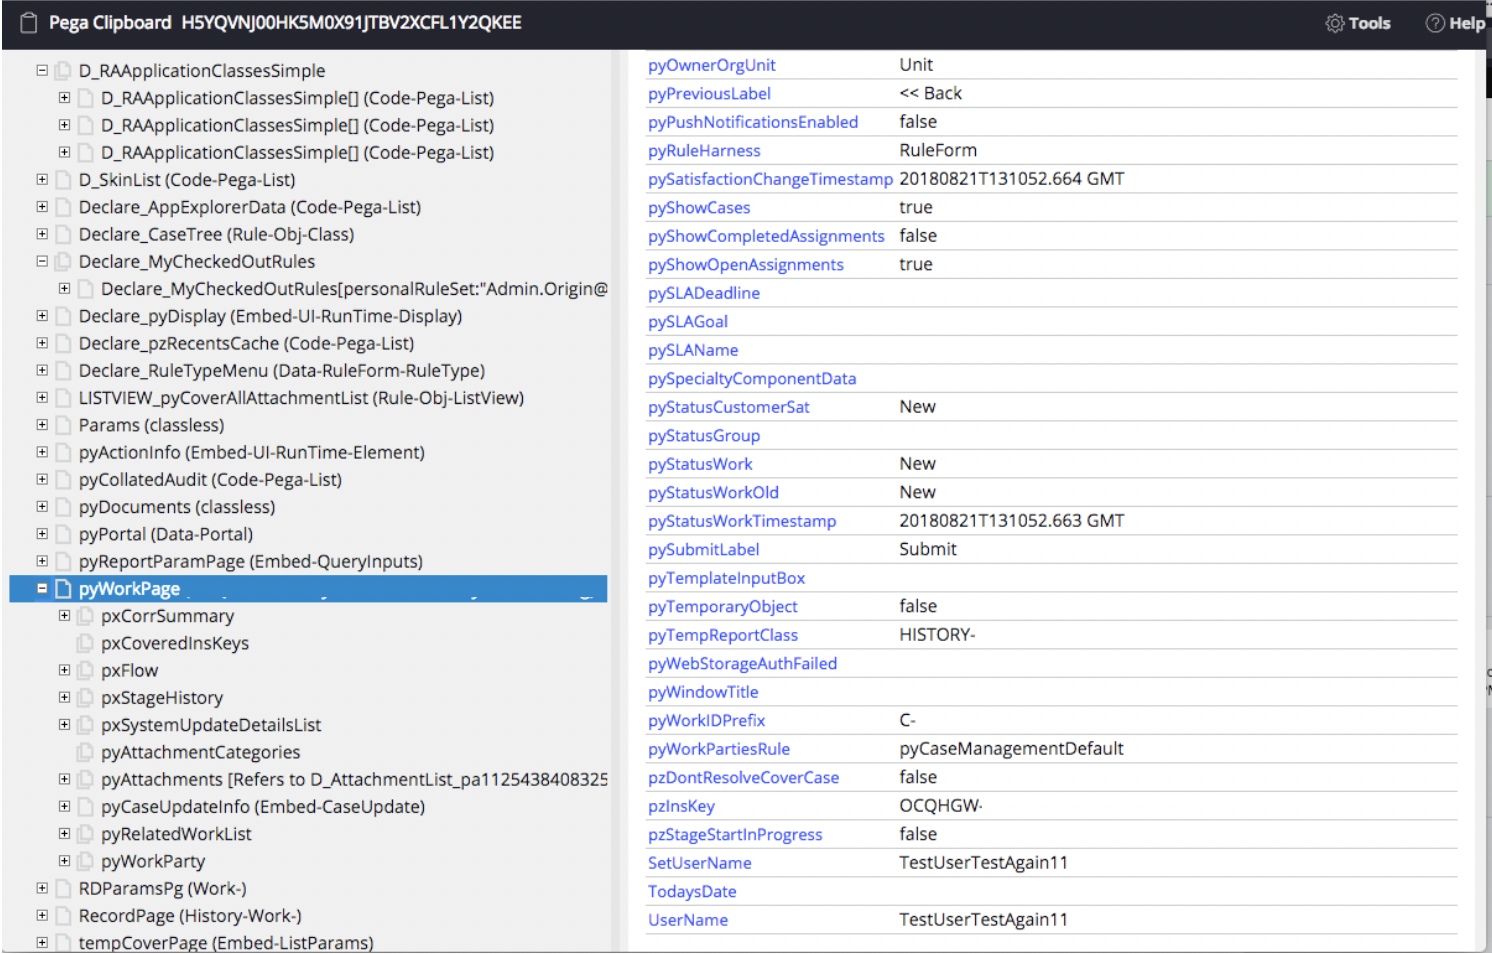
Task: Select pyRelatedWorkList page
Action: (x=176, y=834)
